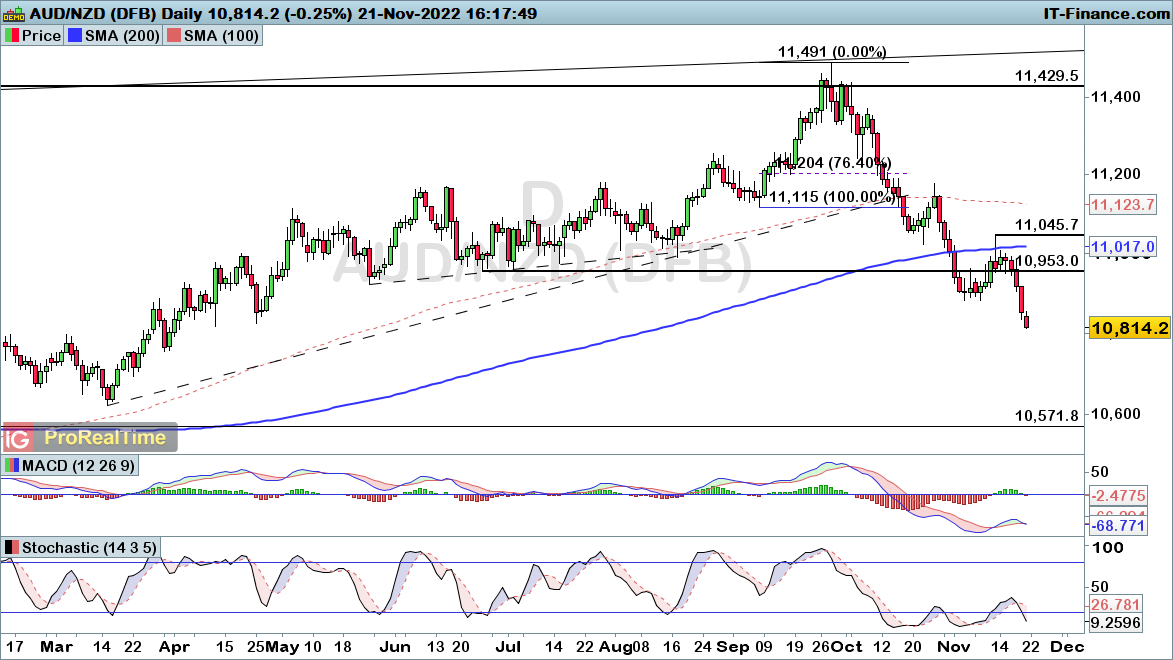This screenshot has width=1173, height=660.
Task: Click the 11,200 price axis label
Action: tap(1115, 174)
